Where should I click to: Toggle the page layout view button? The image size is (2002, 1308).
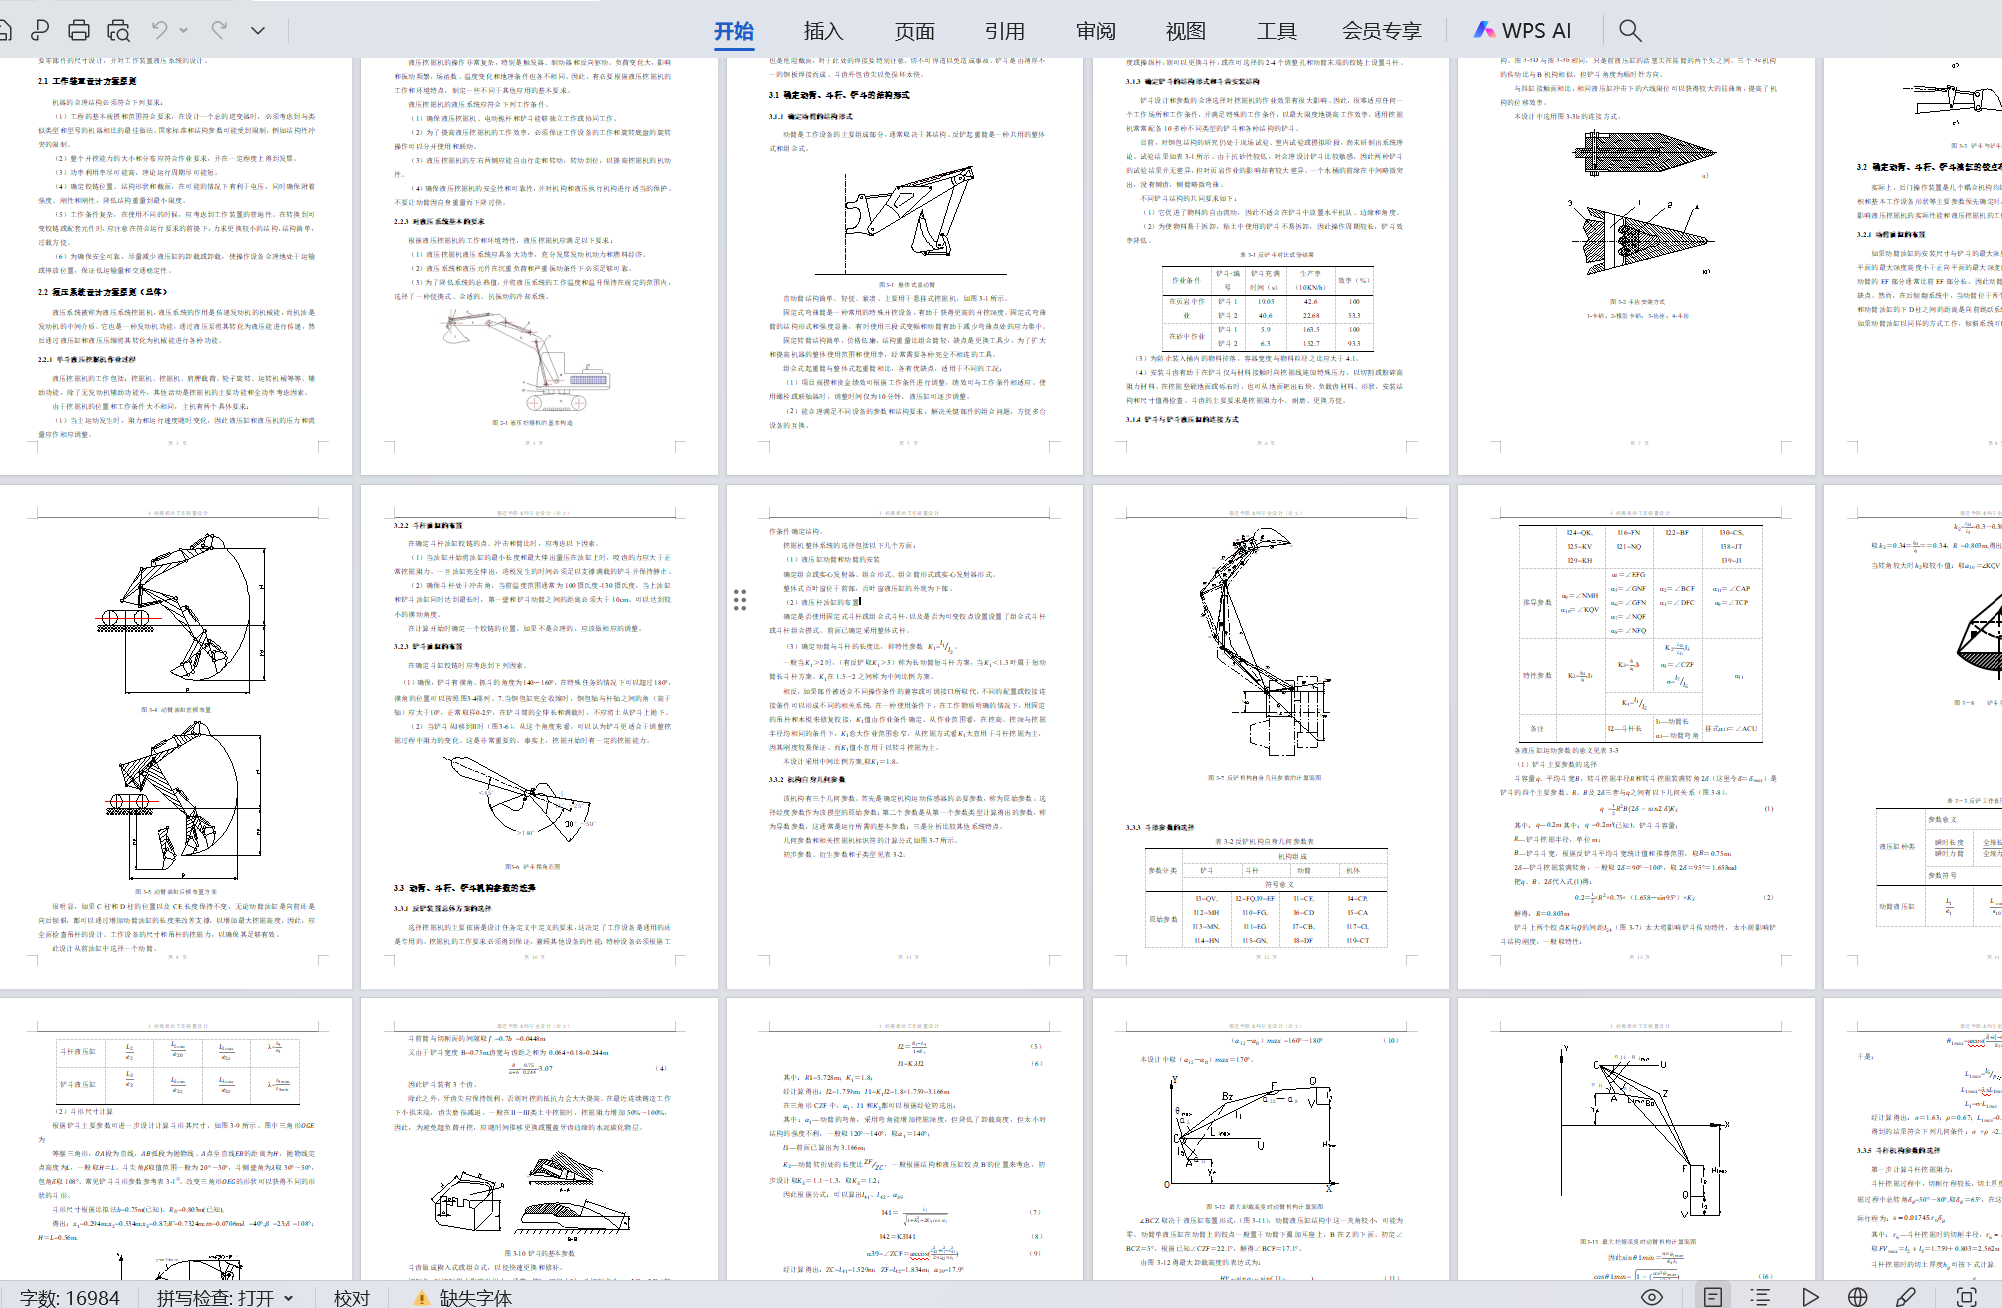click(x=1712, y=1297)
